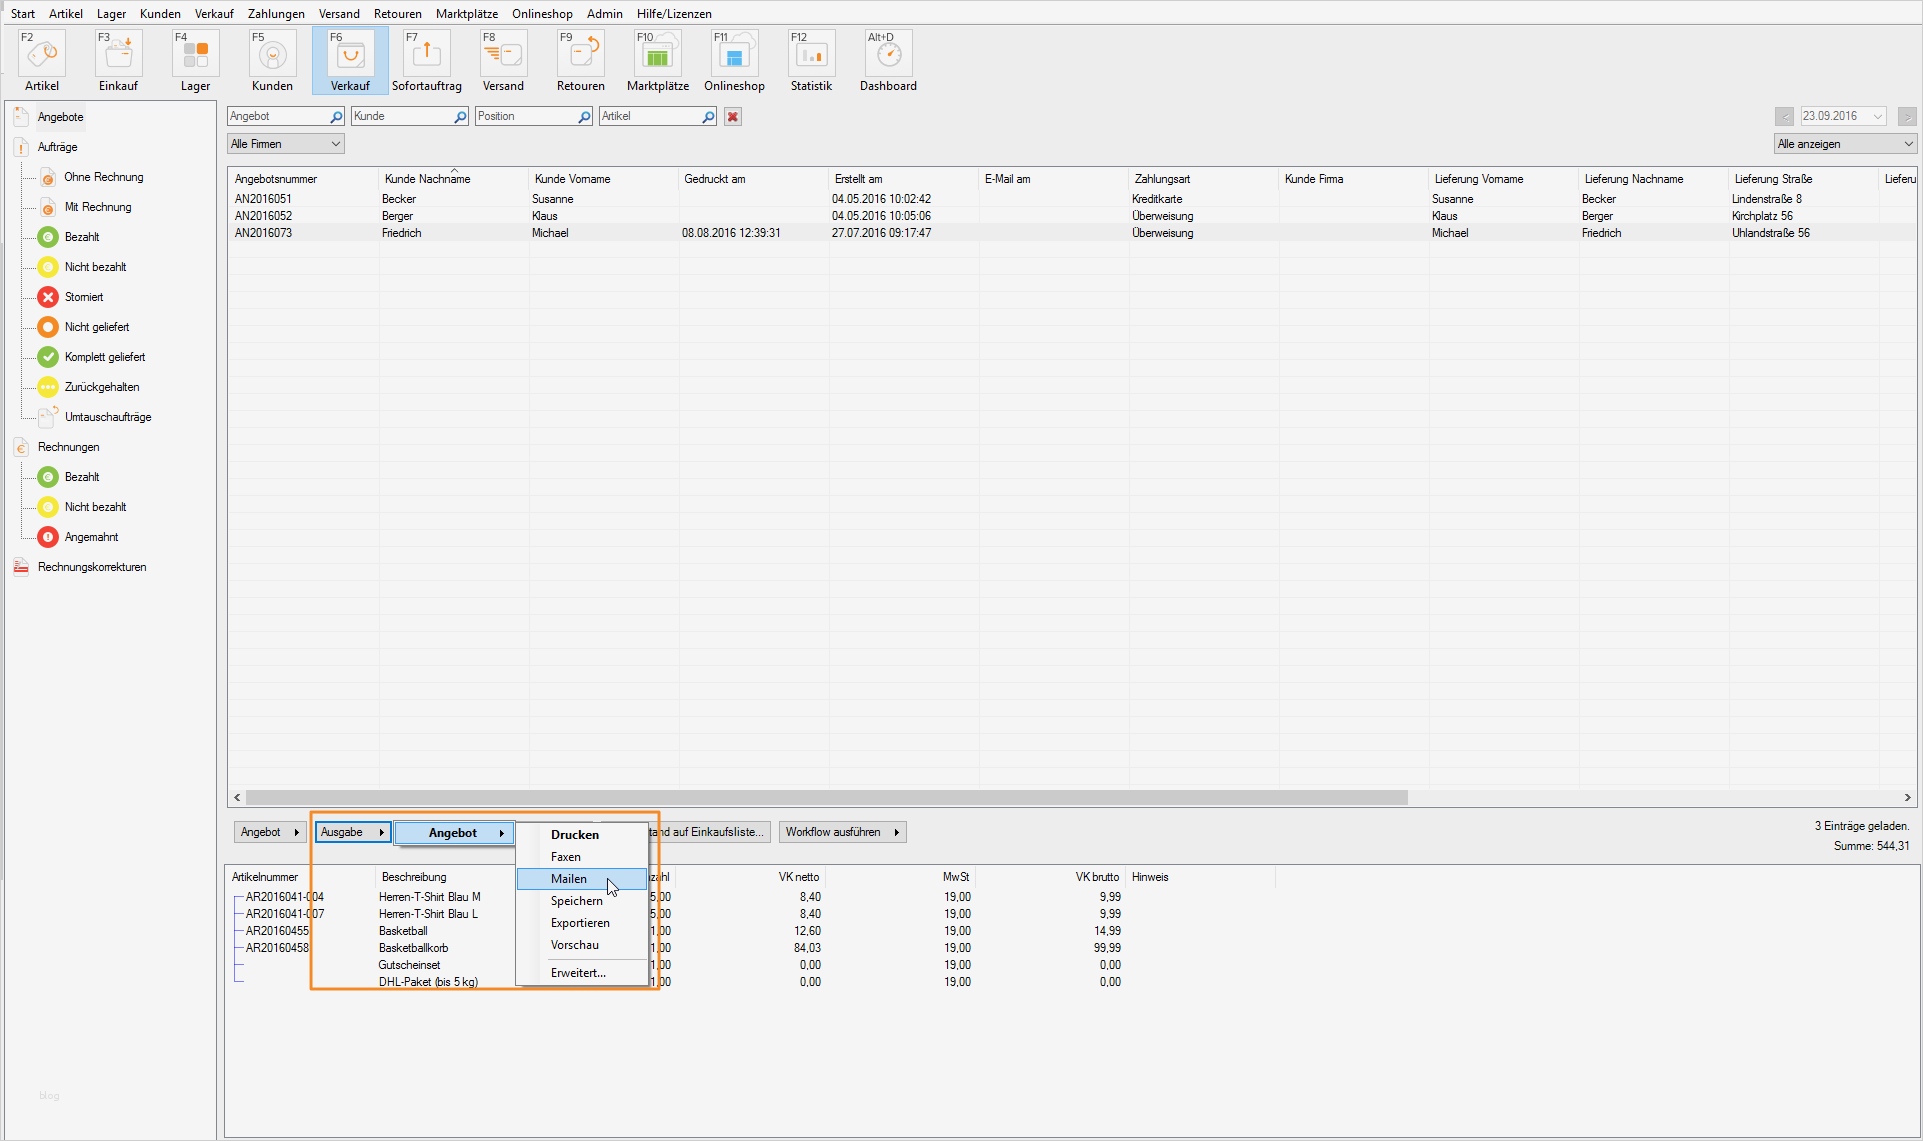Select the Storniert order filter

83,297
